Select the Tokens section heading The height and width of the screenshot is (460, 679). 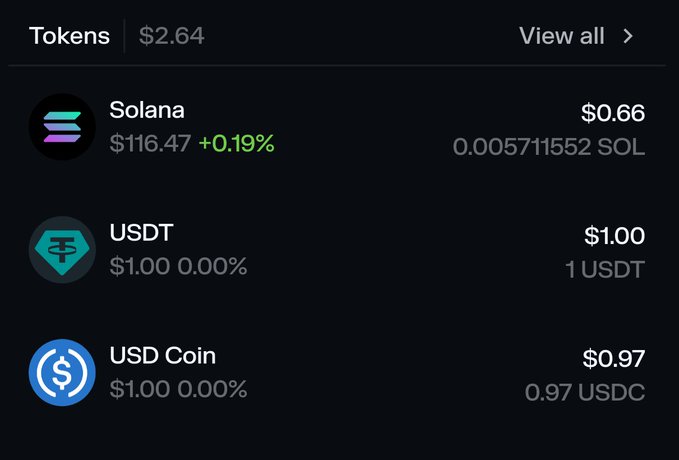point(69,37)
